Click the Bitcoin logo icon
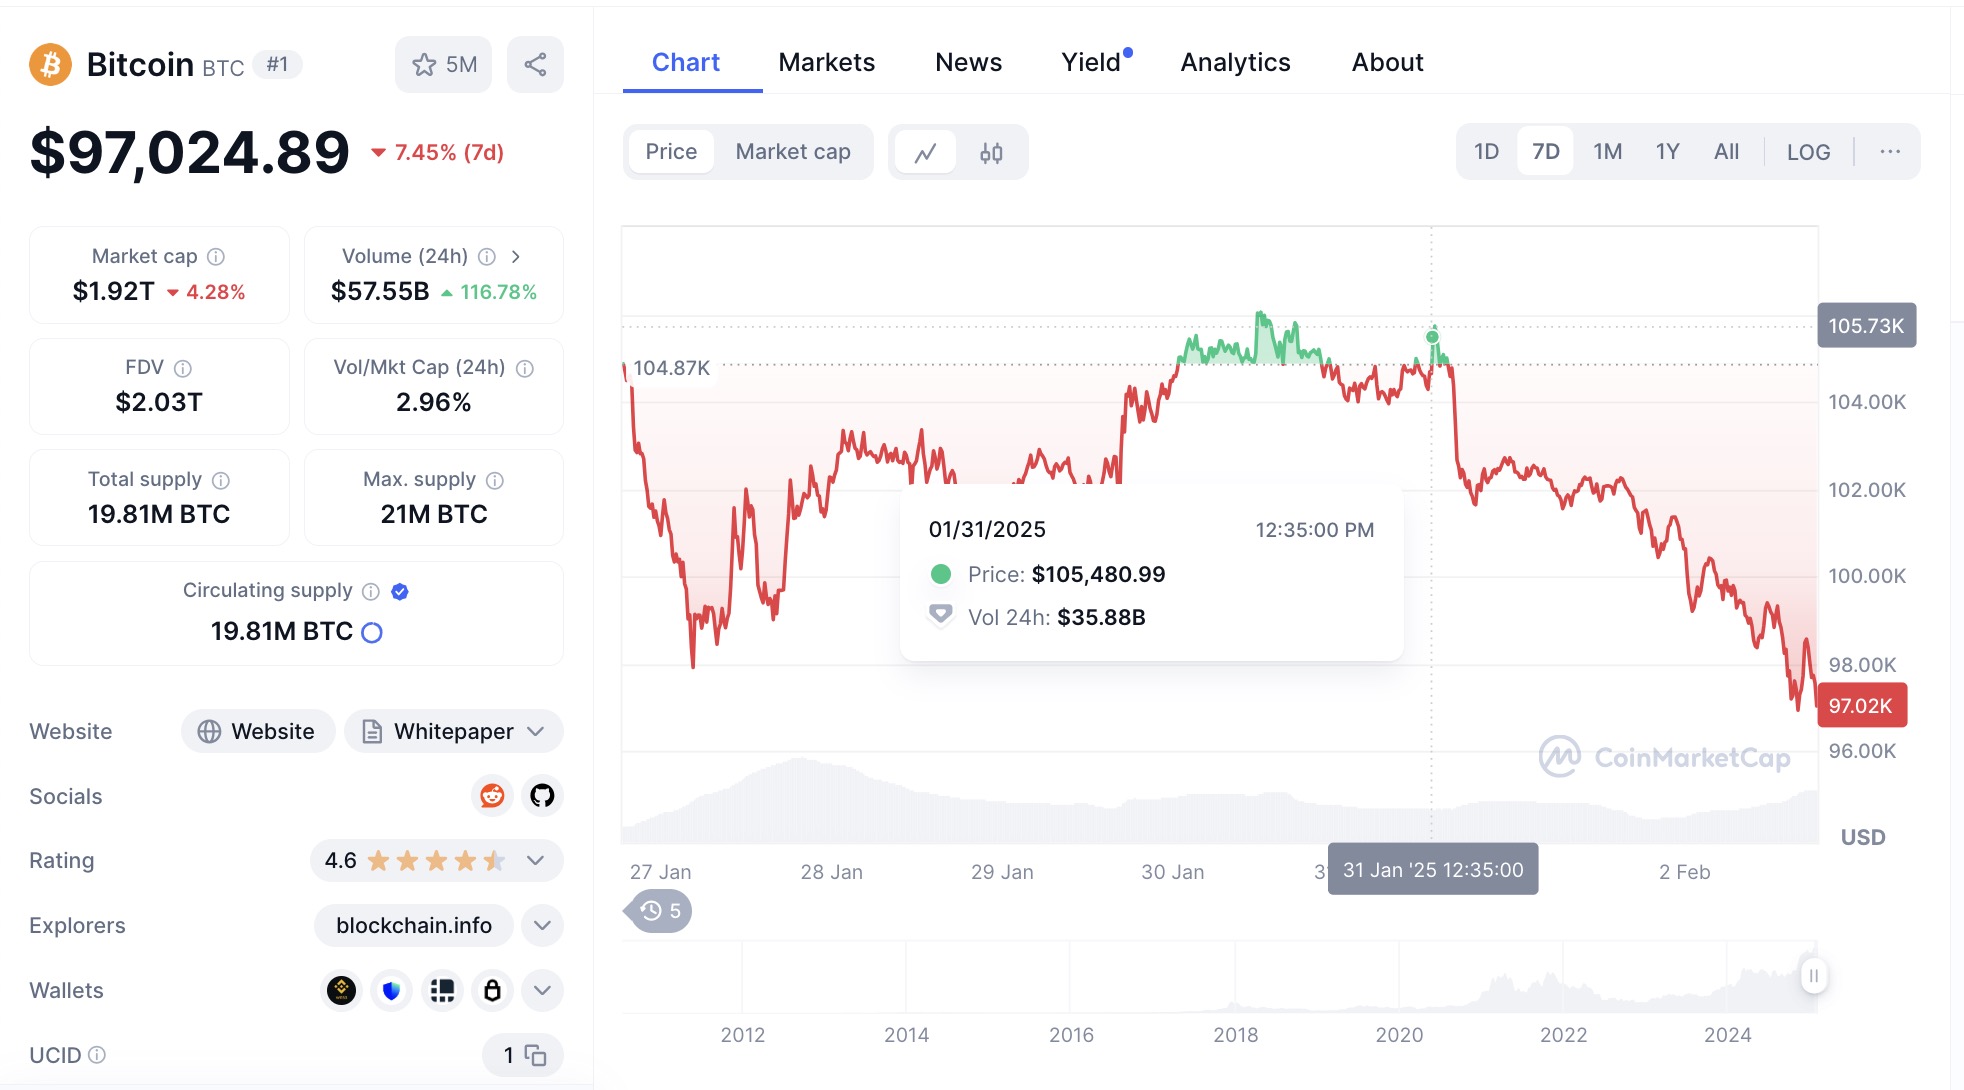 click(x=50, y=65)
